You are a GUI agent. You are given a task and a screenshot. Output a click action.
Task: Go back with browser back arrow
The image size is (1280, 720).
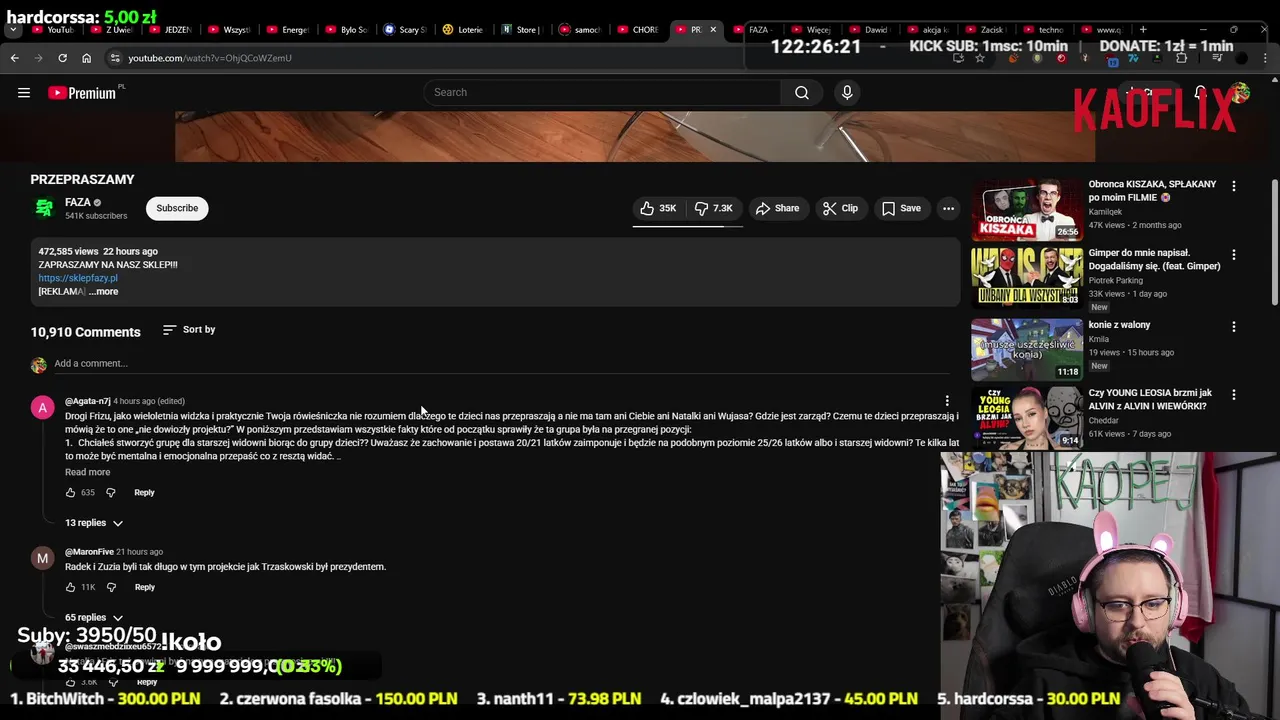pos(15,58)
